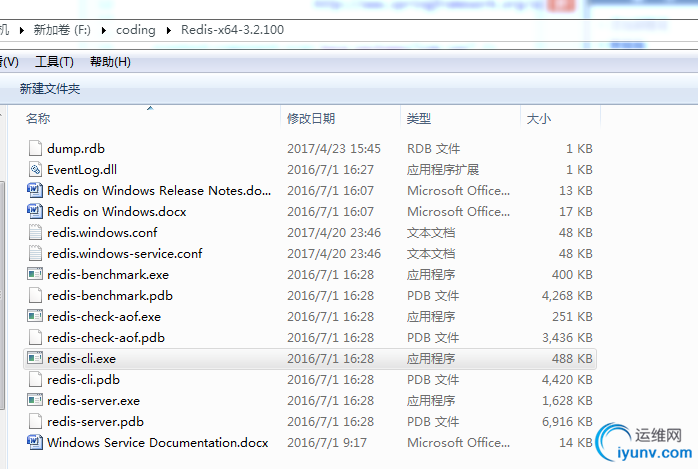Go to the coding folder breadcrumb

click(x=136, y=30)
